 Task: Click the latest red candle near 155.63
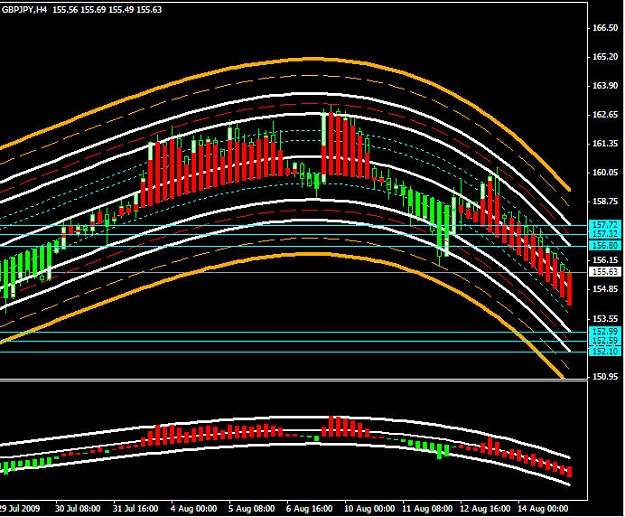click(x=569, y=289)
